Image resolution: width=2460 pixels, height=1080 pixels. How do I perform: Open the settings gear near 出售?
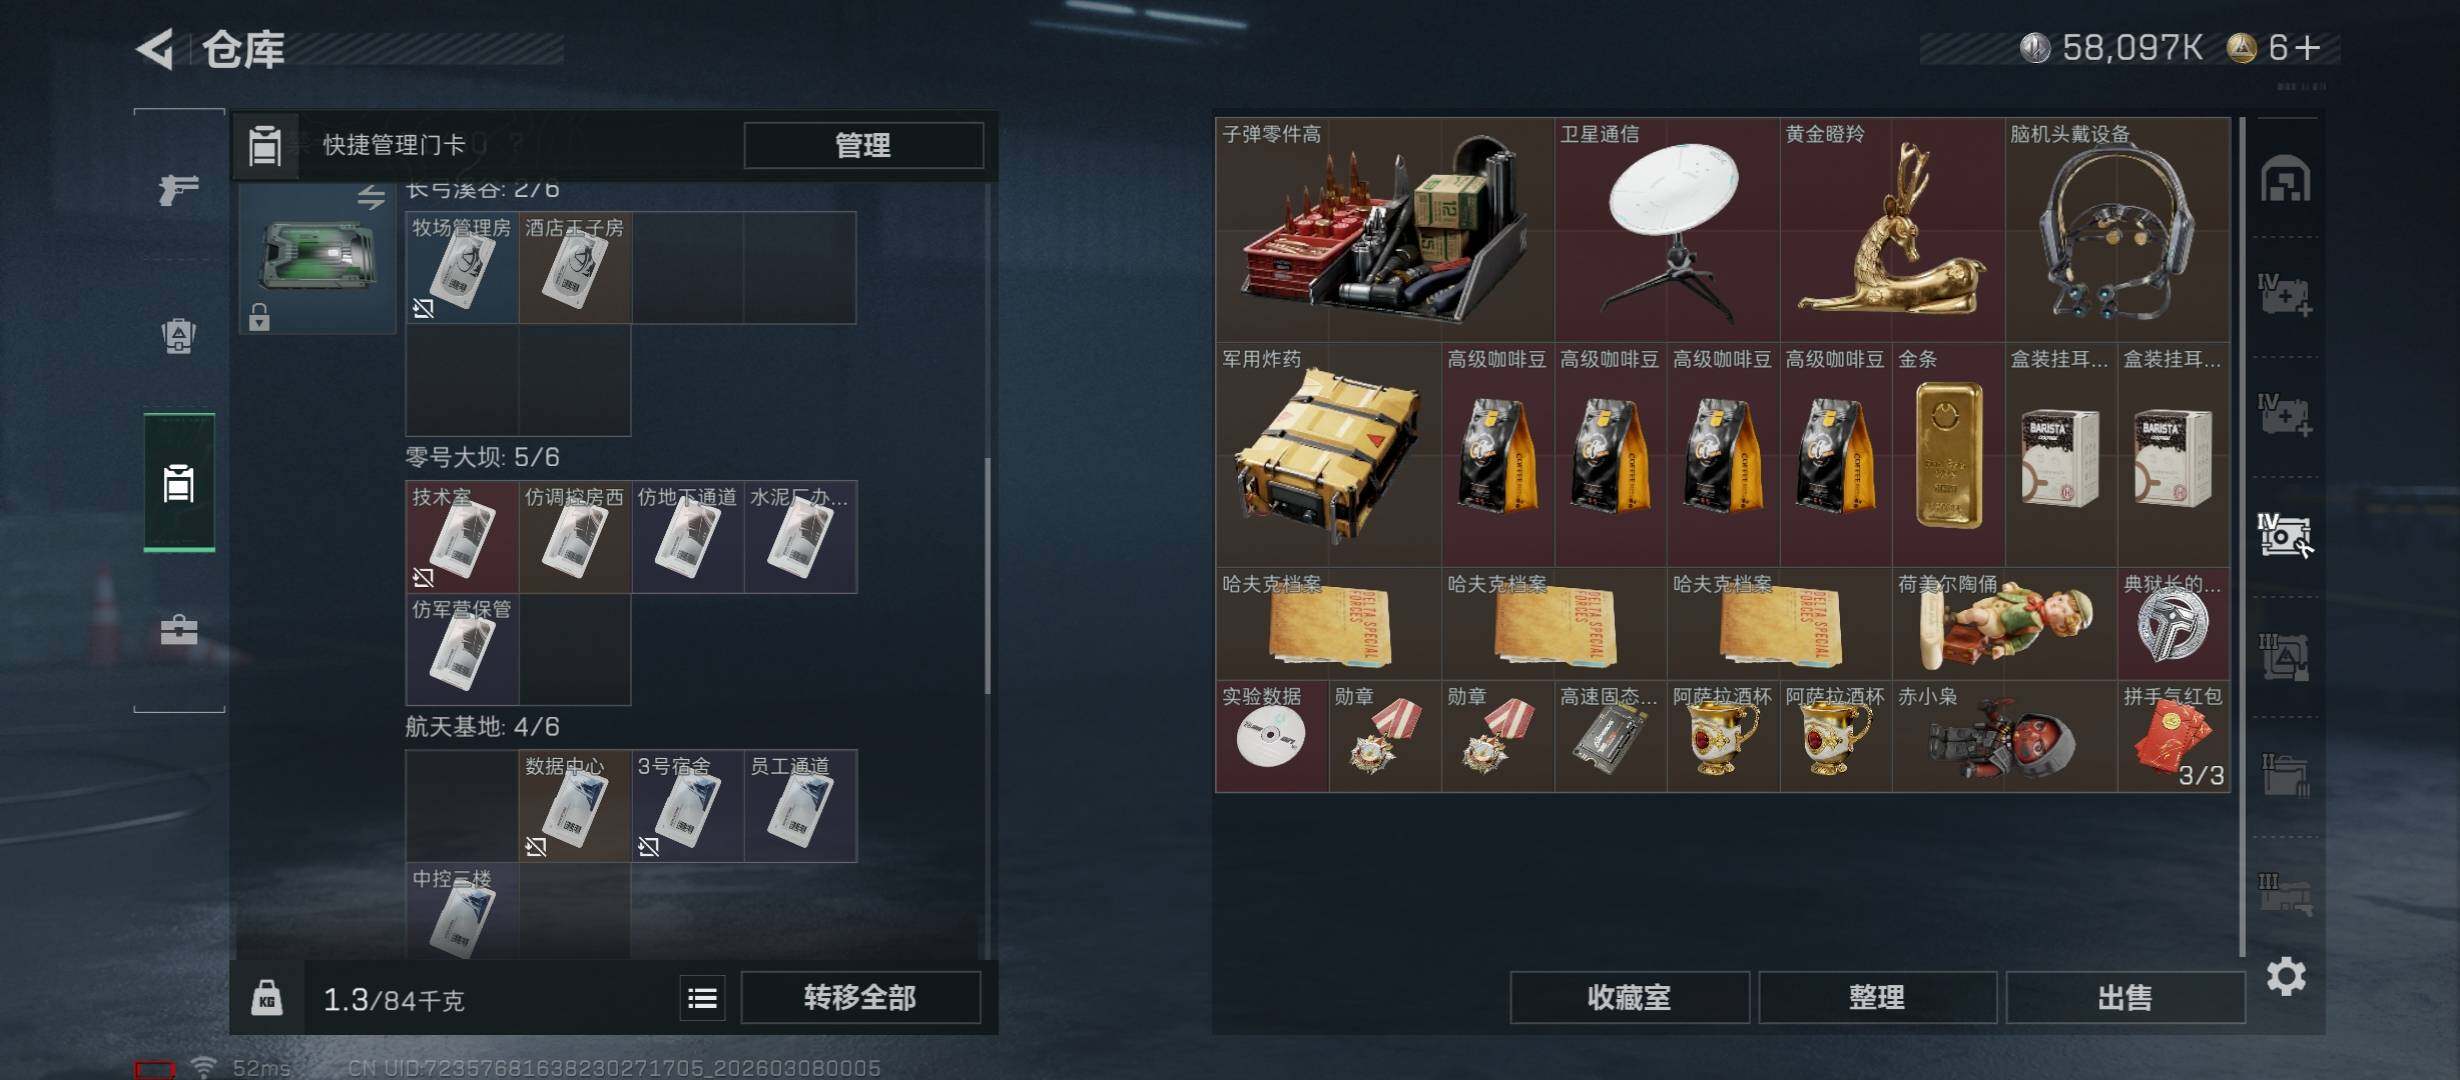pos(2286,976)
